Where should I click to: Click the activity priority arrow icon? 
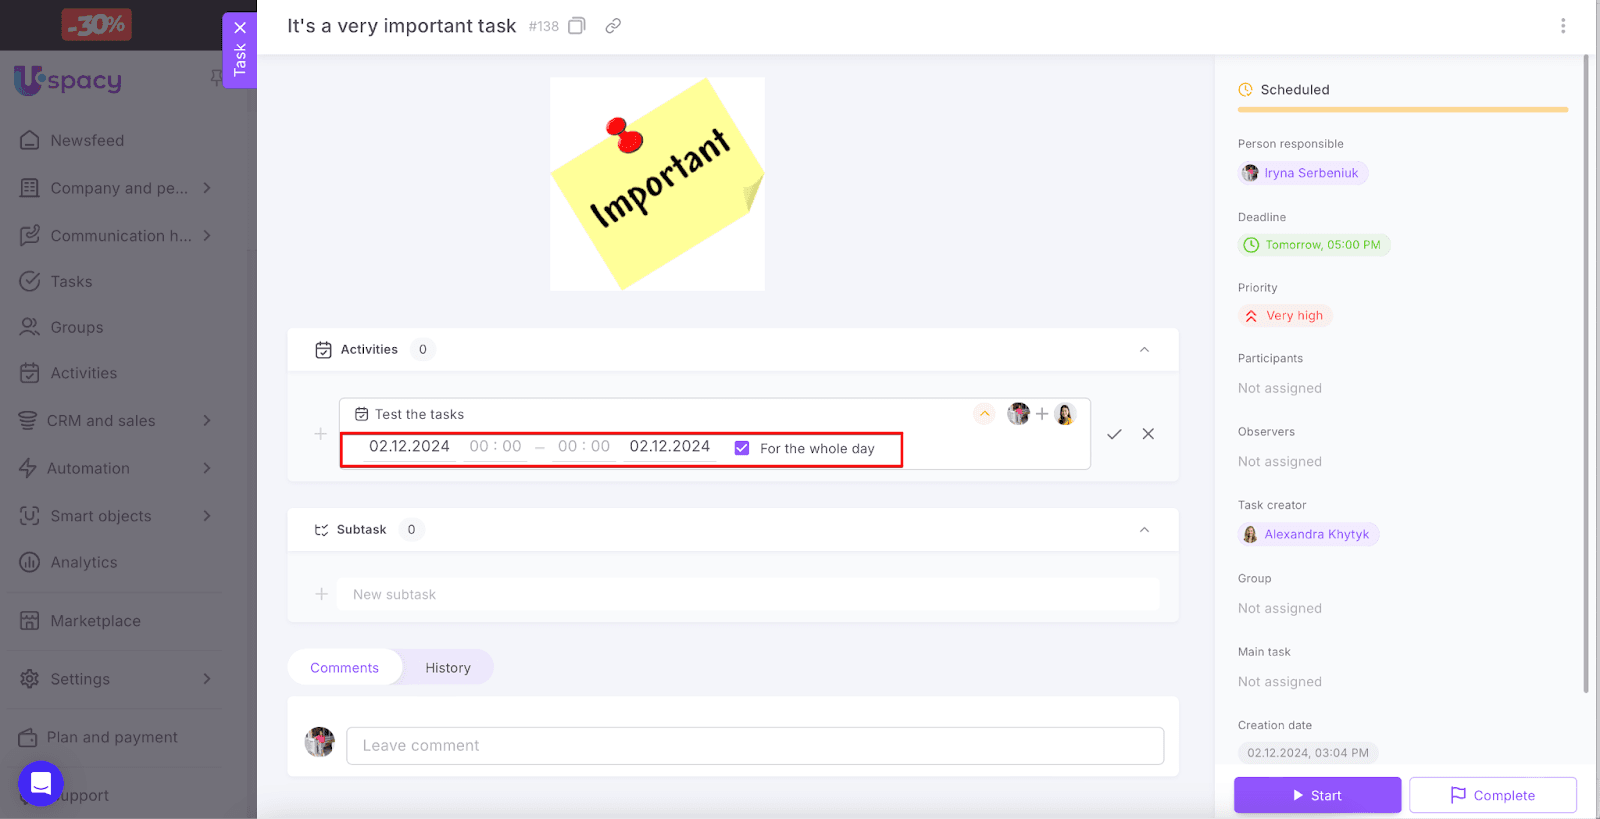coord(984,414)
